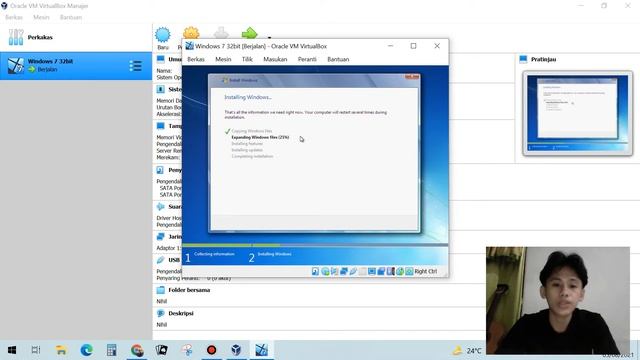Switch to VirtualBox Manager cube taskbar icon
This screenshot has width=640, height=360.
point(236,350)
